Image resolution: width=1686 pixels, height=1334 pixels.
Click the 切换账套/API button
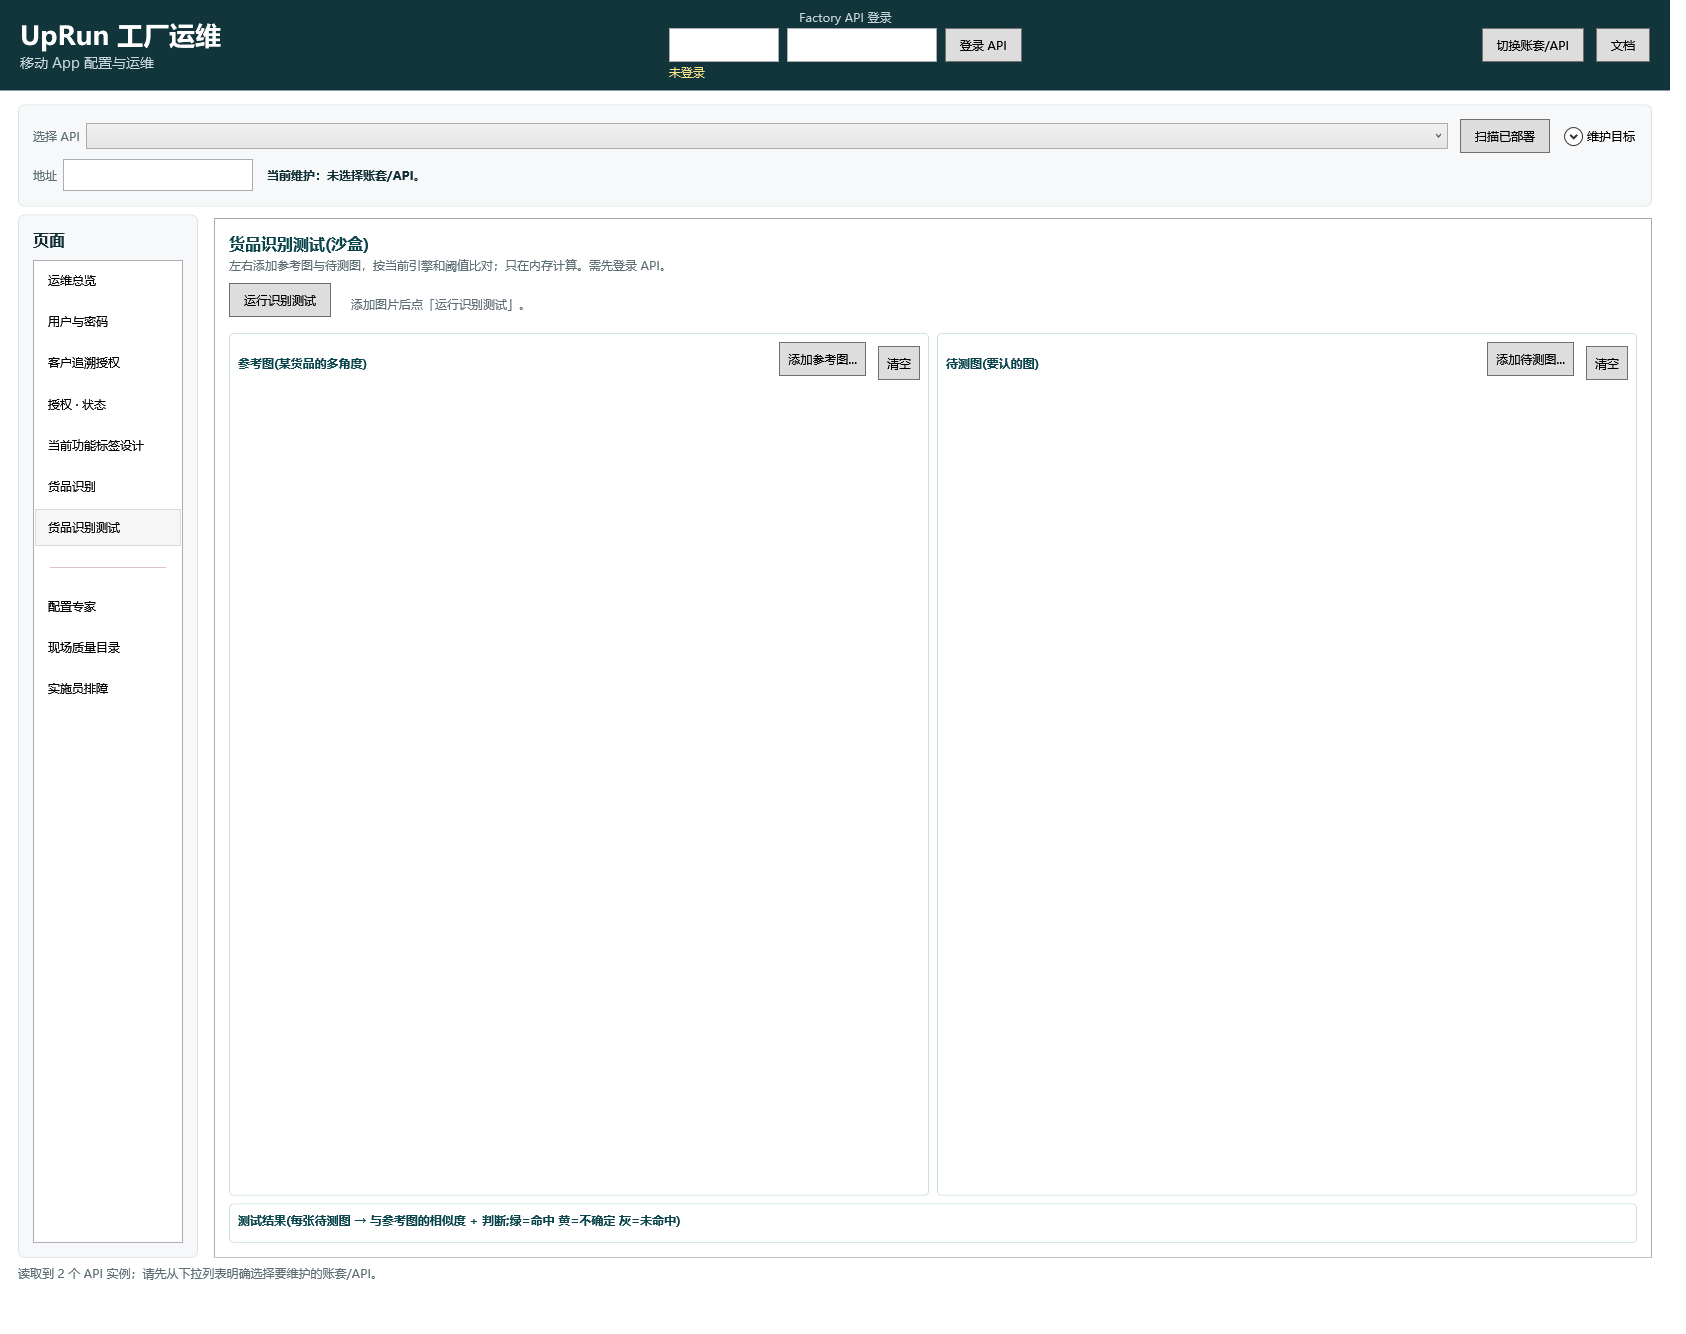(1532, 45)
